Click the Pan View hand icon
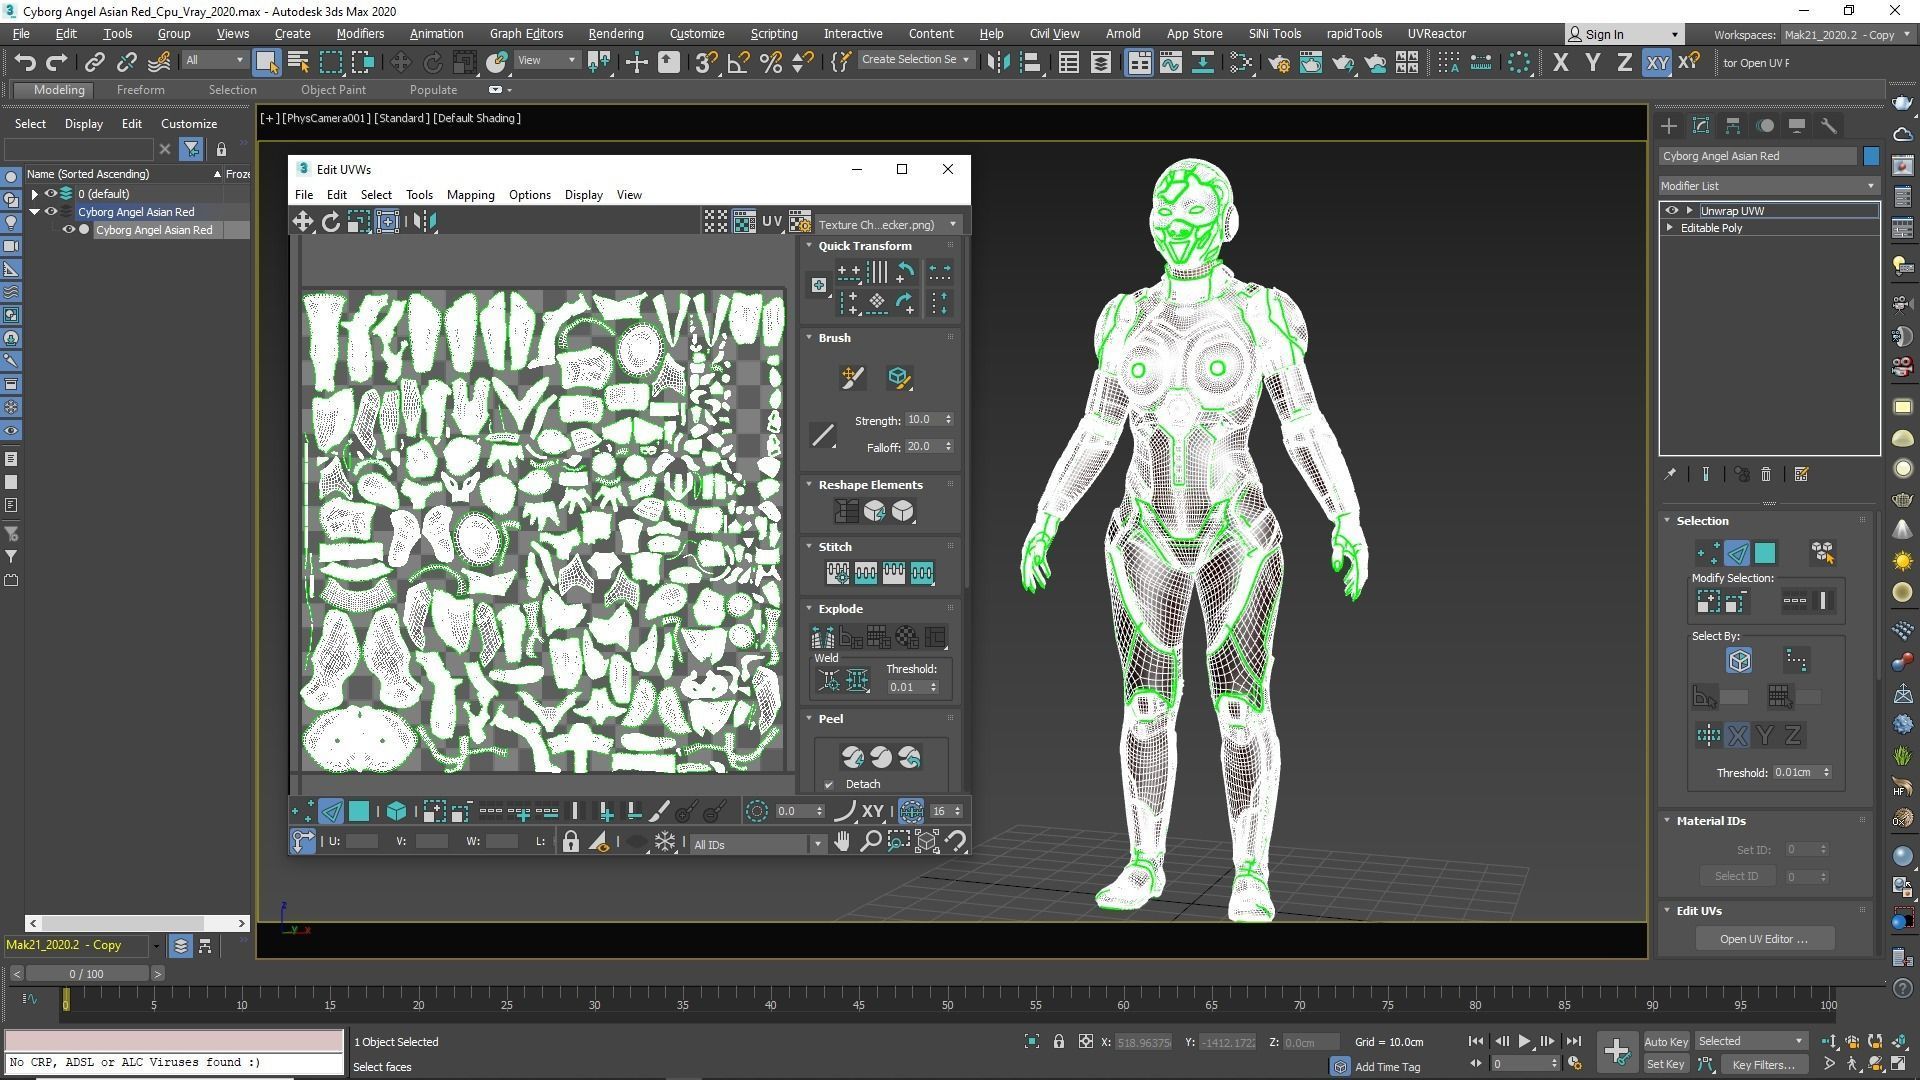1920x1080 pixels. tap(842, 842)
